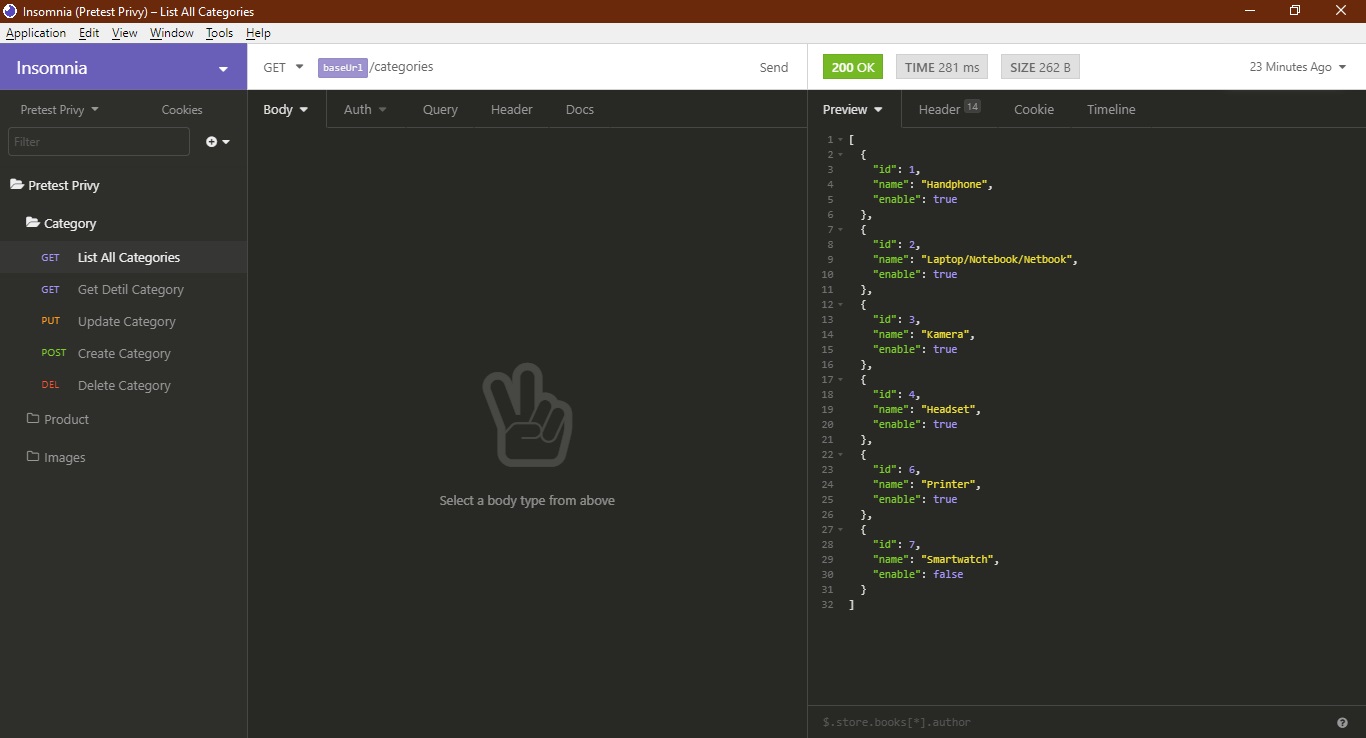Open the Edit menu

click(x=89, y=33)
